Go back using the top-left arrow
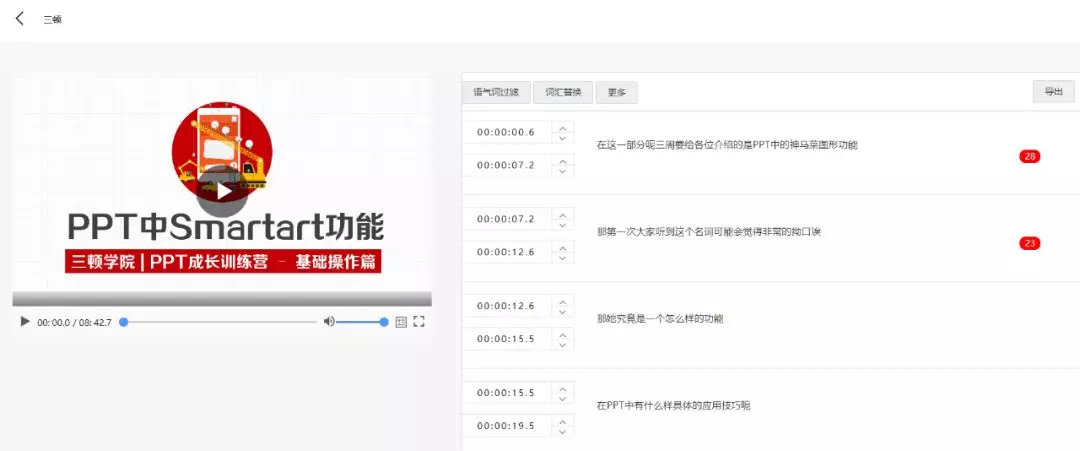 (x=20, y=19)
